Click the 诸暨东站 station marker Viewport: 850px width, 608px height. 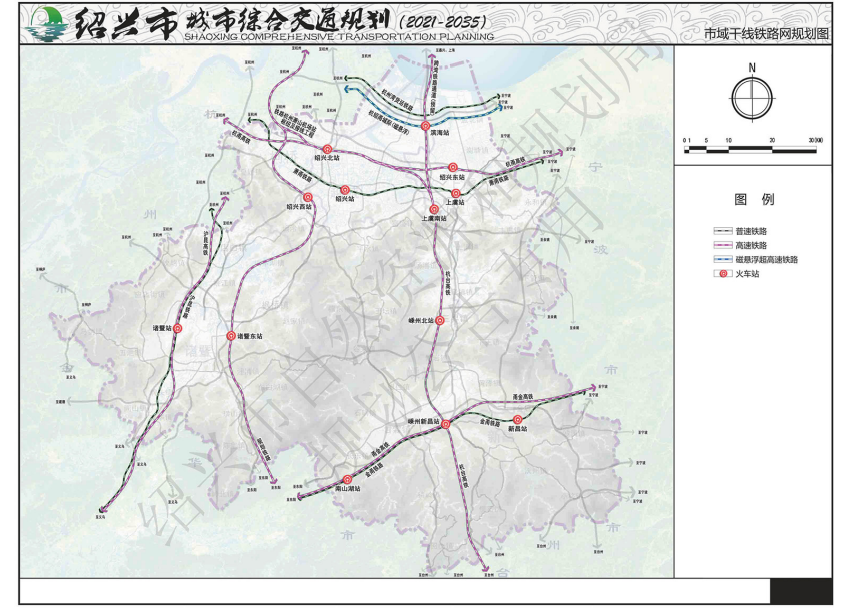coord(232,336)
